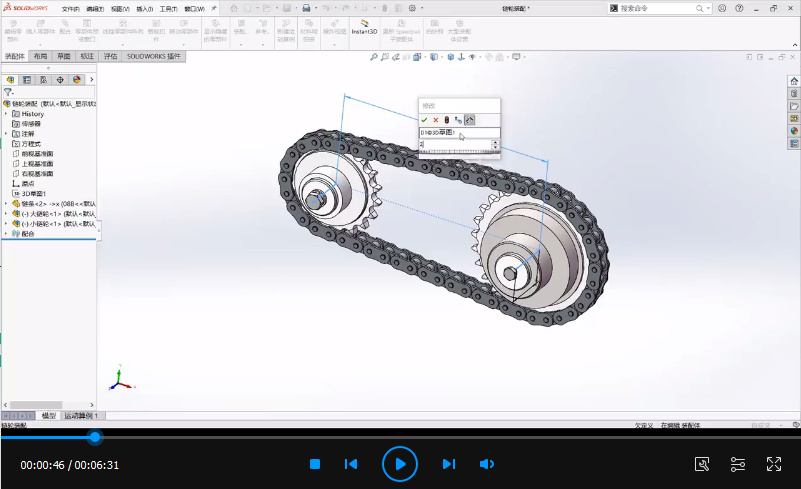Stop the video with the square button
The height and width of the screenshot is (489, 801).
point(315,464)
